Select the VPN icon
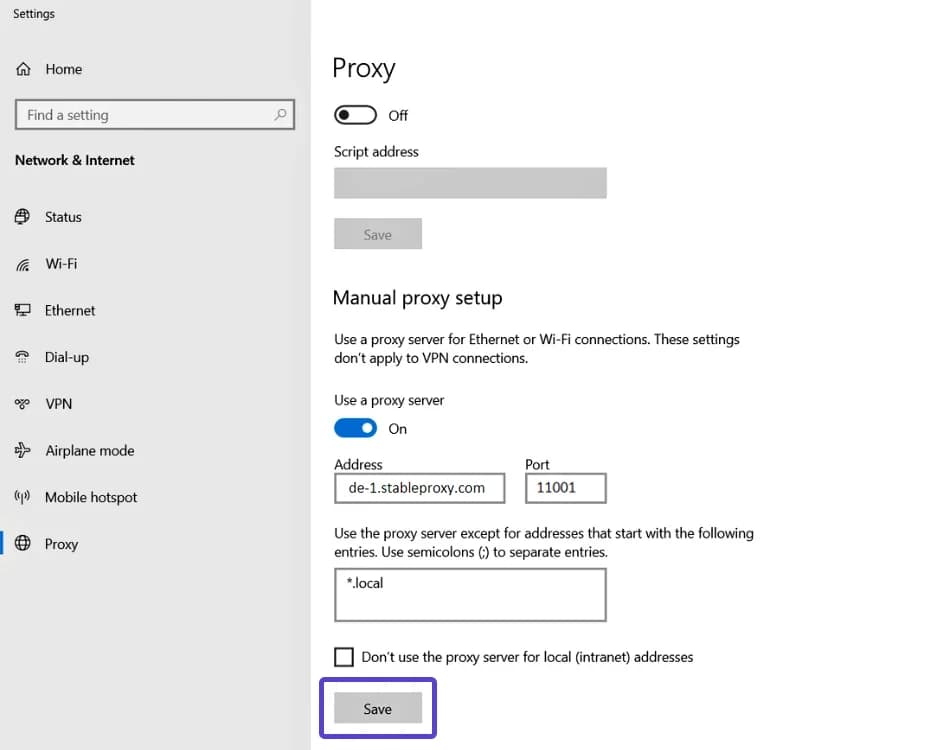940x750 pixels. [22, 404]
